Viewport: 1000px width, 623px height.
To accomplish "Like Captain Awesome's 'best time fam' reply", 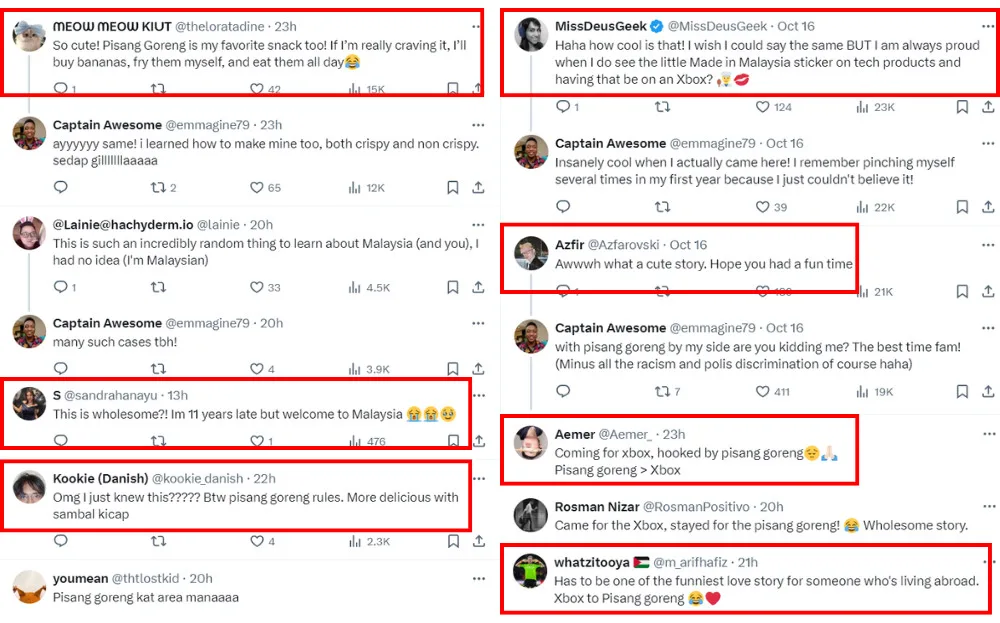I will 763,392.
